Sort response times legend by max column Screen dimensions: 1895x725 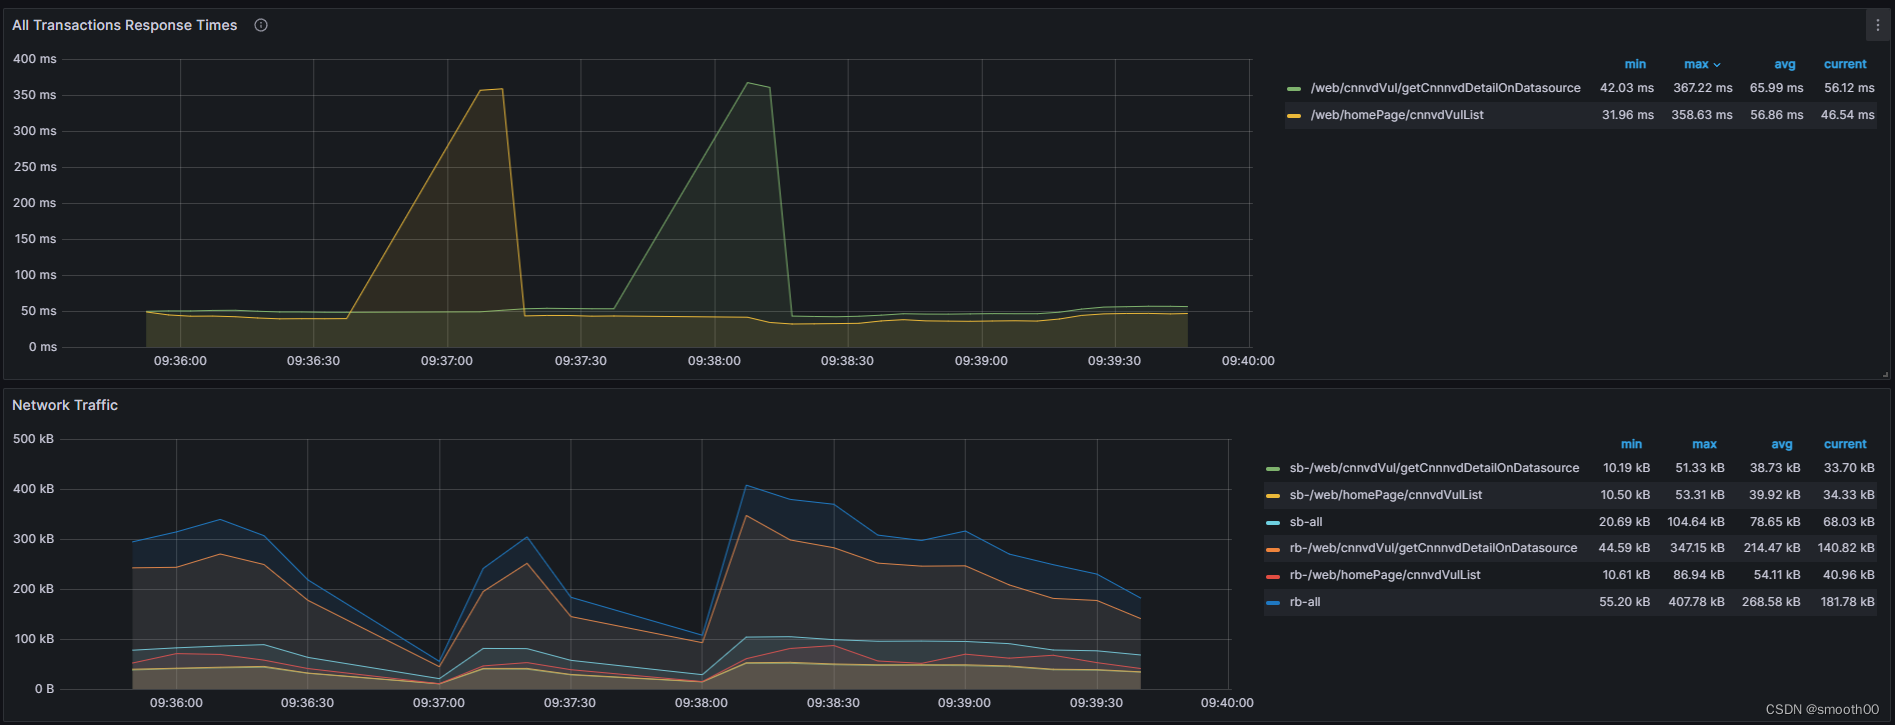[1702, 64]
